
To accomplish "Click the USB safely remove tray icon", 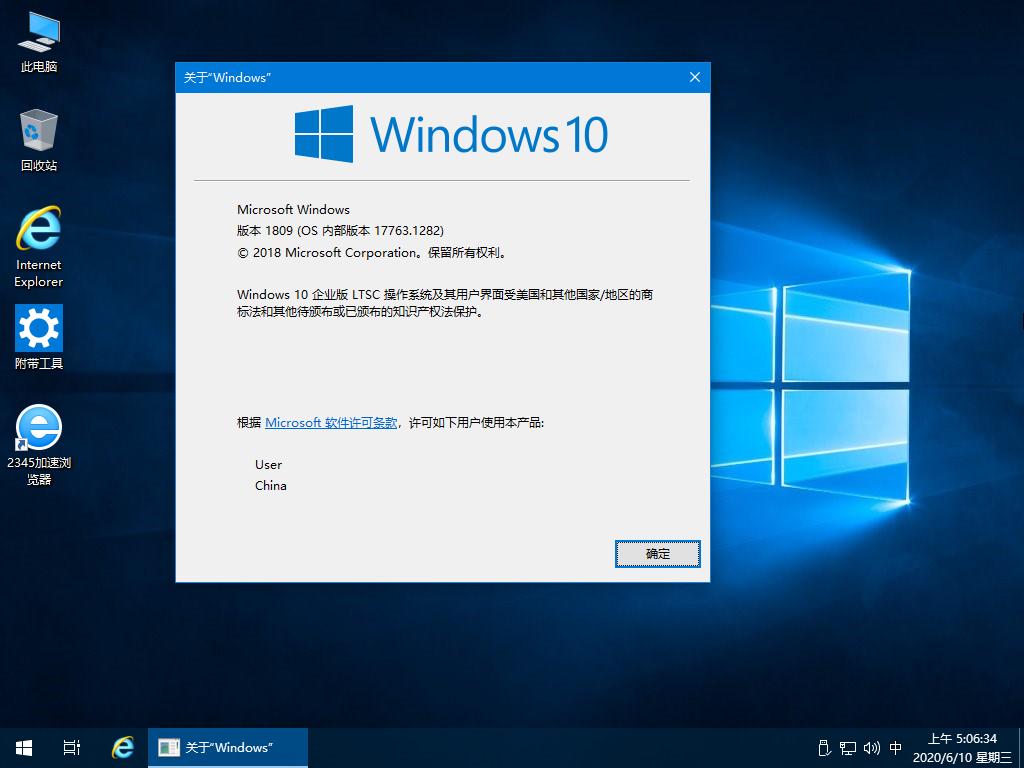I will pos(824,748).
